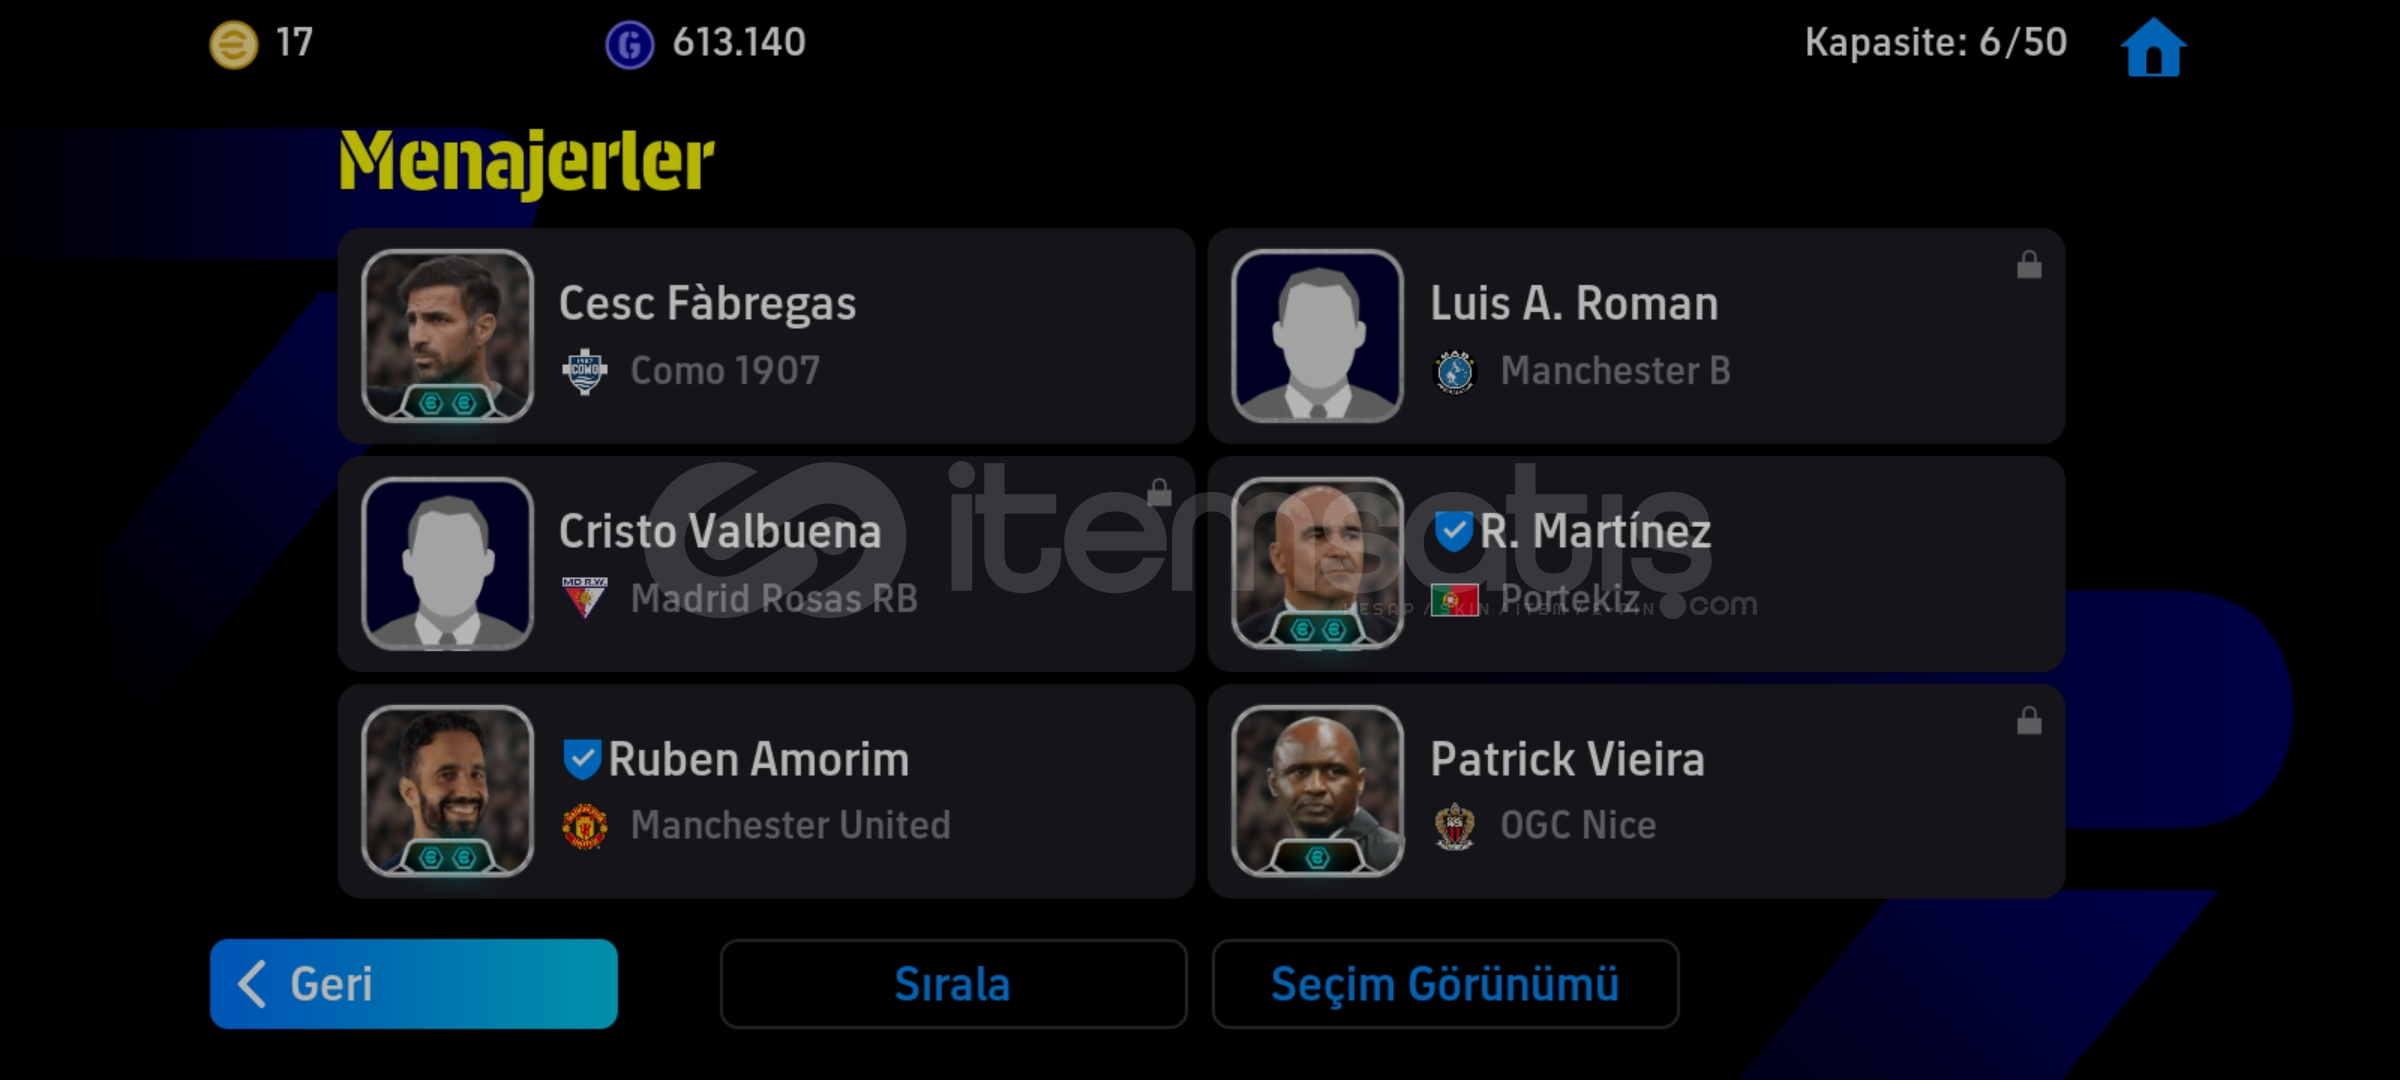This screenshot has width=2400, height=1080.
Task: Tap the blue check badge beside Ruben Amorim
Action: point(582,759)
